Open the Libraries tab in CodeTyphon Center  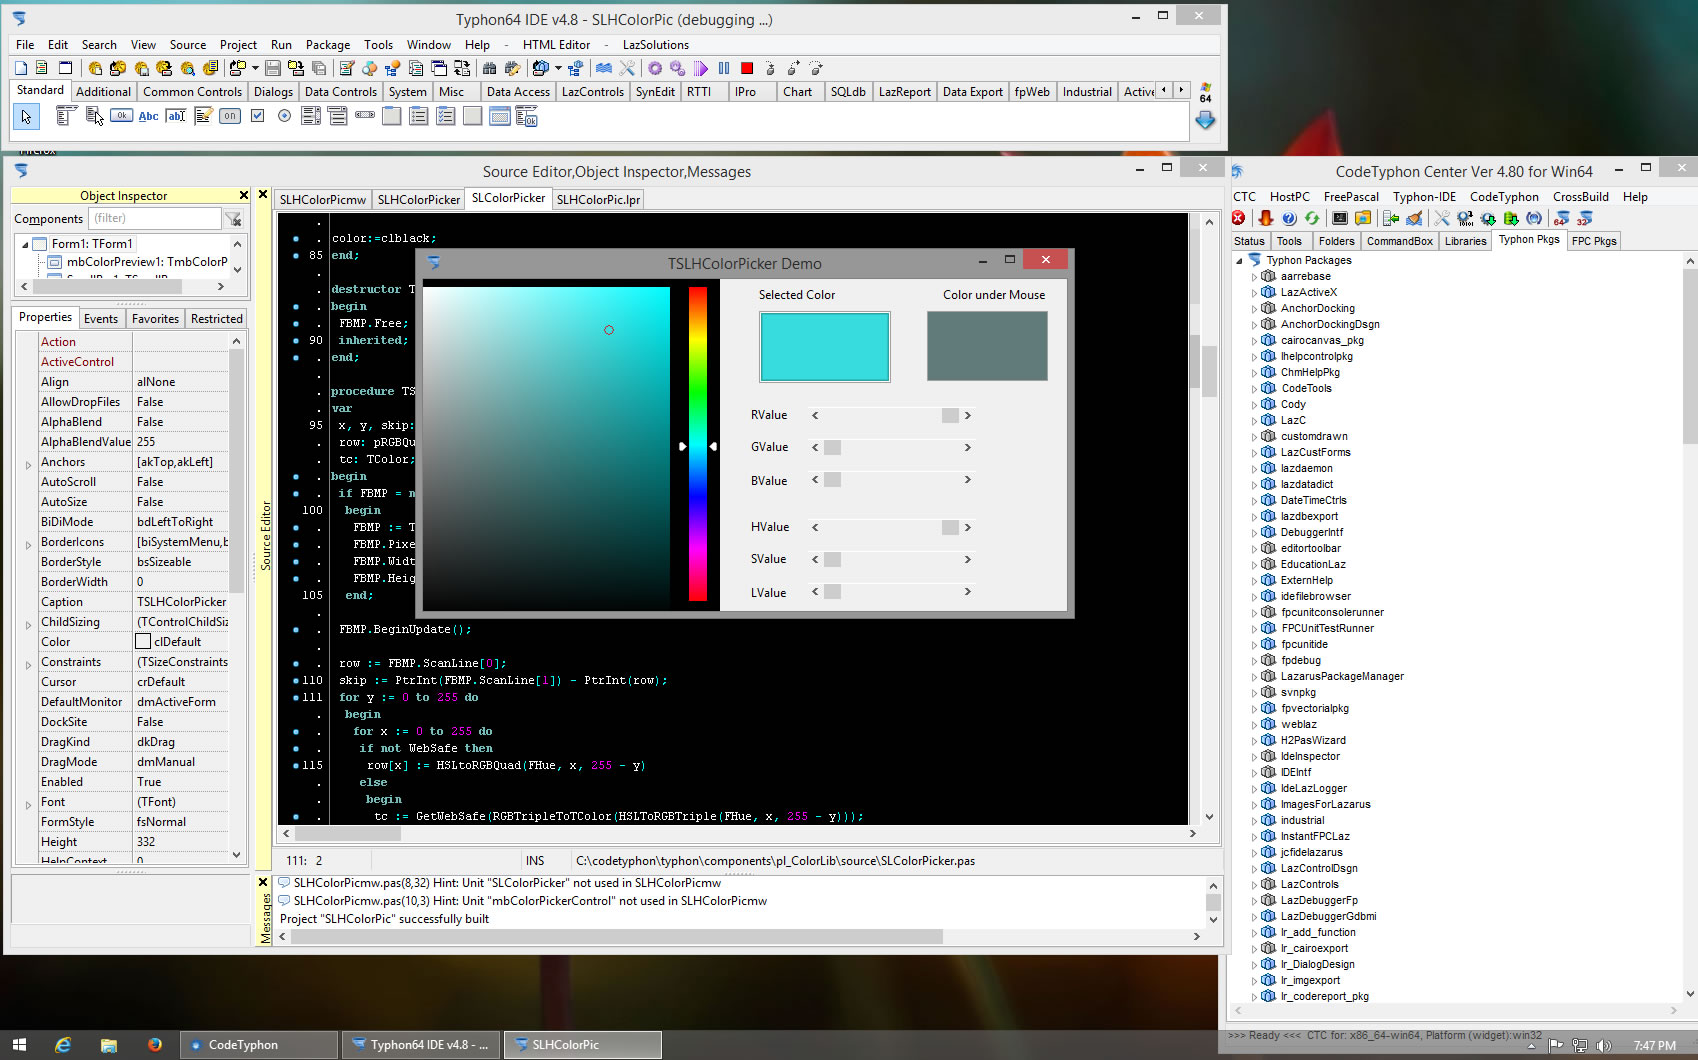1465,241
